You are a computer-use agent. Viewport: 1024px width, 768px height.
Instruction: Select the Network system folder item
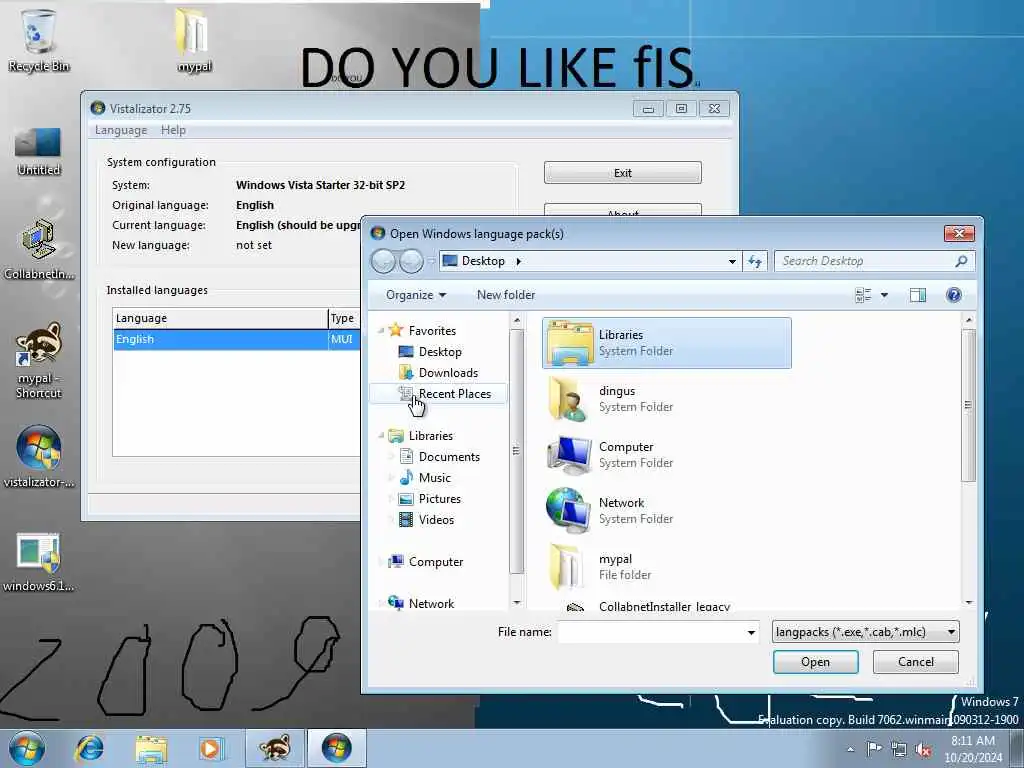pyautogui.click(x=667, y=511)
